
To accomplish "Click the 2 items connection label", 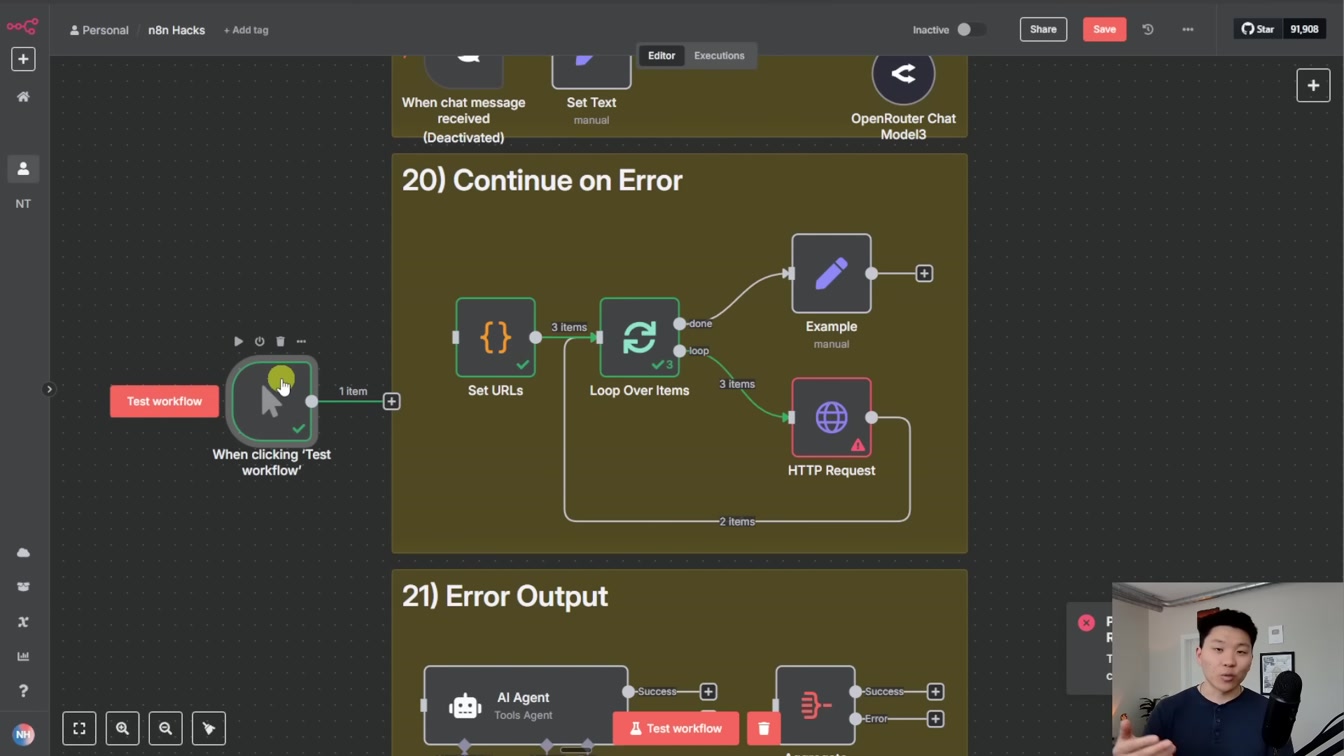I will pyautogui.click(x=737, y=521).
